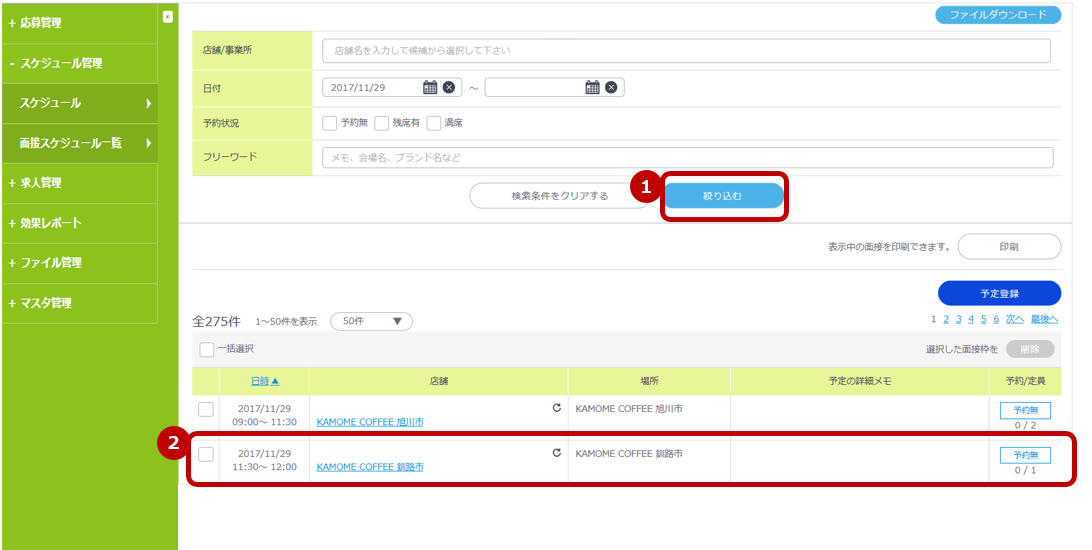1092x550 pixels.
Task: Check the 予約無 filter checkbox
Action: 330,123
